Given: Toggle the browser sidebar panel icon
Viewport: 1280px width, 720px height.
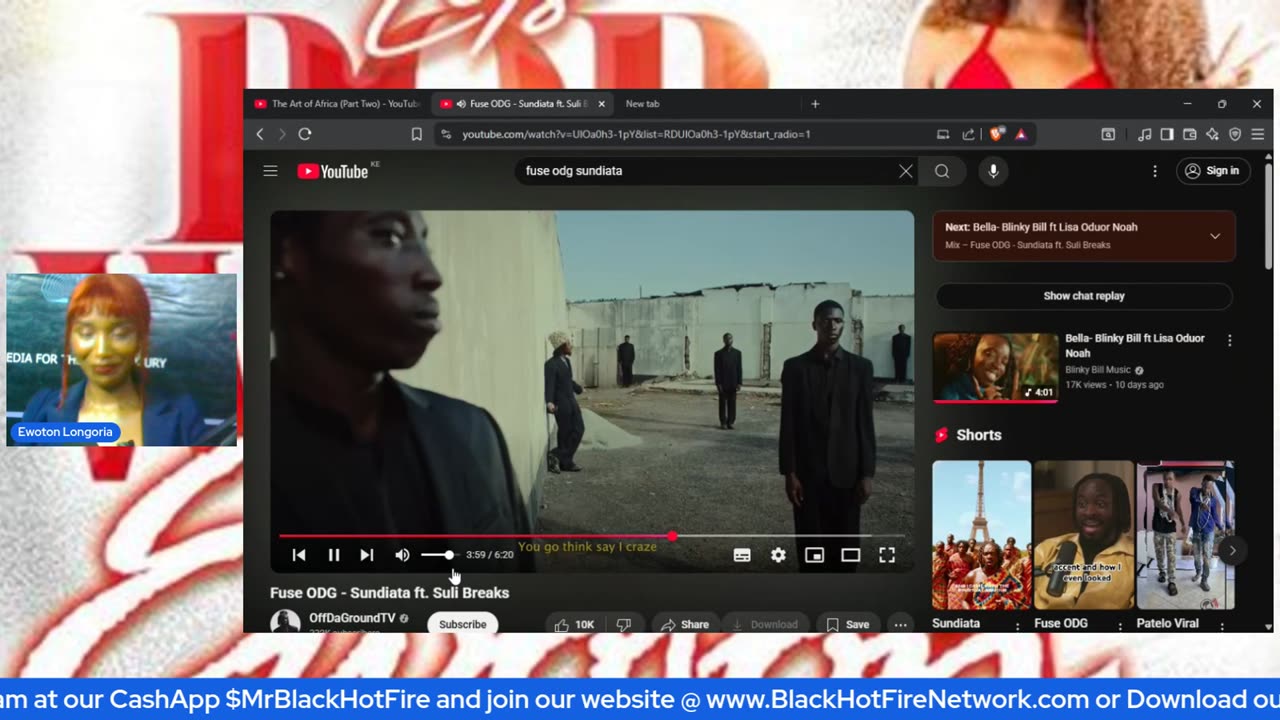Looking at the screenshot, I should pos(1167,134).
